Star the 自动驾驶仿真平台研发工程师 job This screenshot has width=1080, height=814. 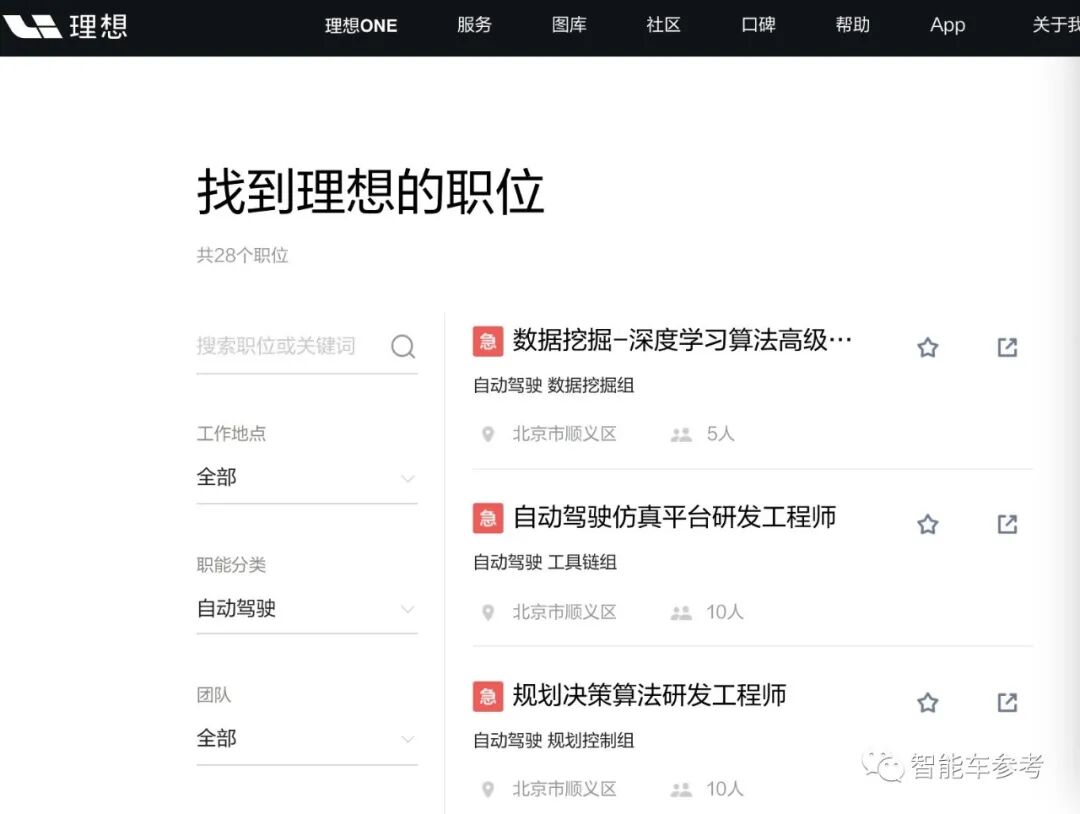tap(928, 524)
